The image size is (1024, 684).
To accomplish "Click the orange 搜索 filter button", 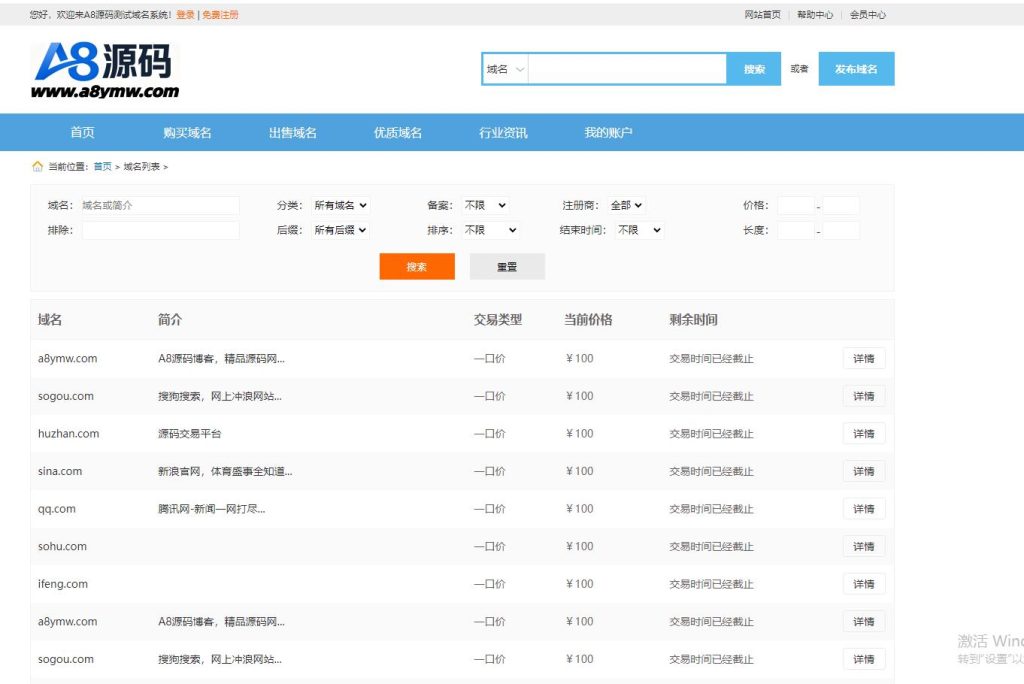I will 417,267.
